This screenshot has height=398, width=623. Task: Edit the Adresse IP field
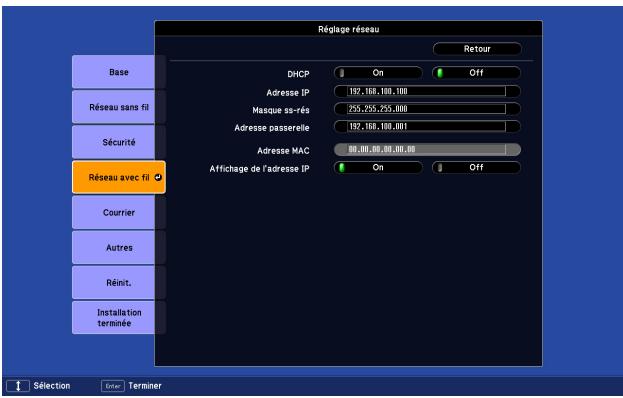tap(427, 91)
